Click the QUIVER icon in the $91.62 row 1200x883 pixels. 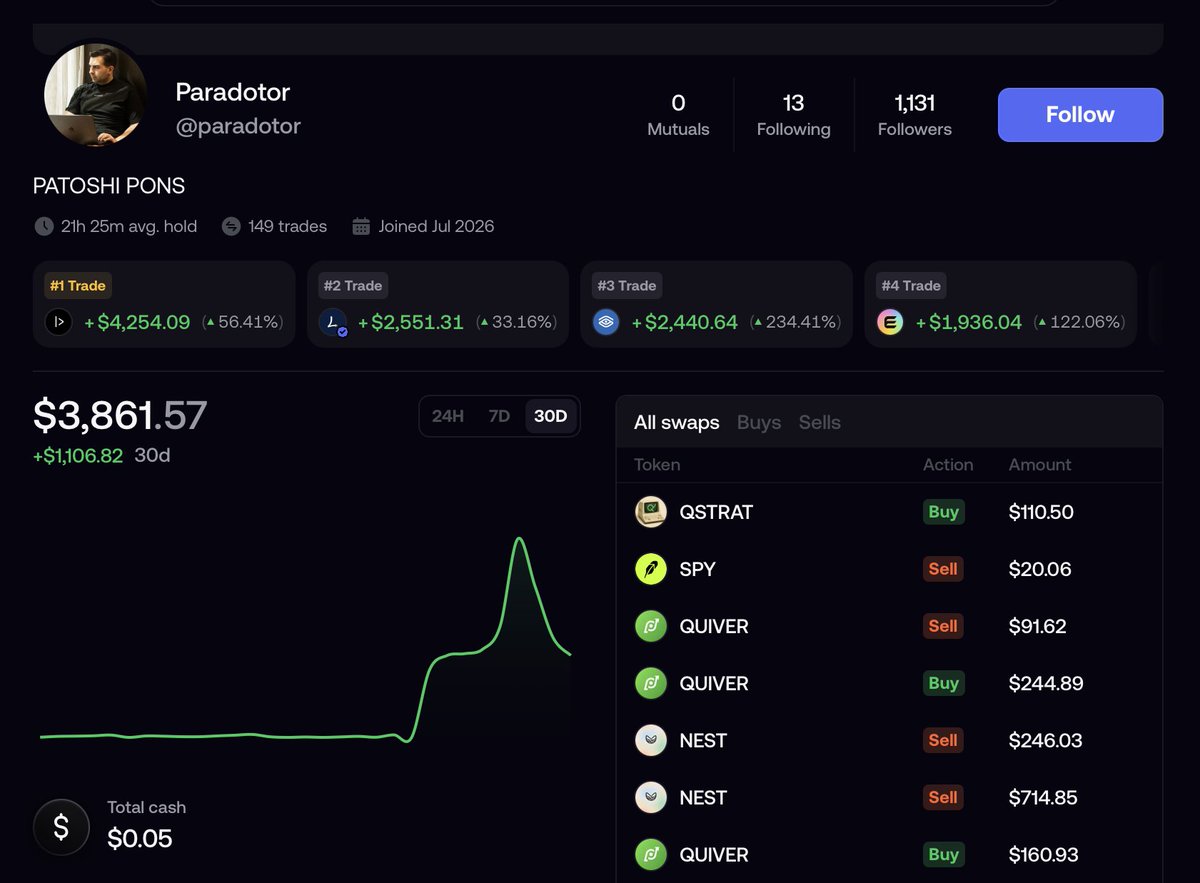coord(651,626)
